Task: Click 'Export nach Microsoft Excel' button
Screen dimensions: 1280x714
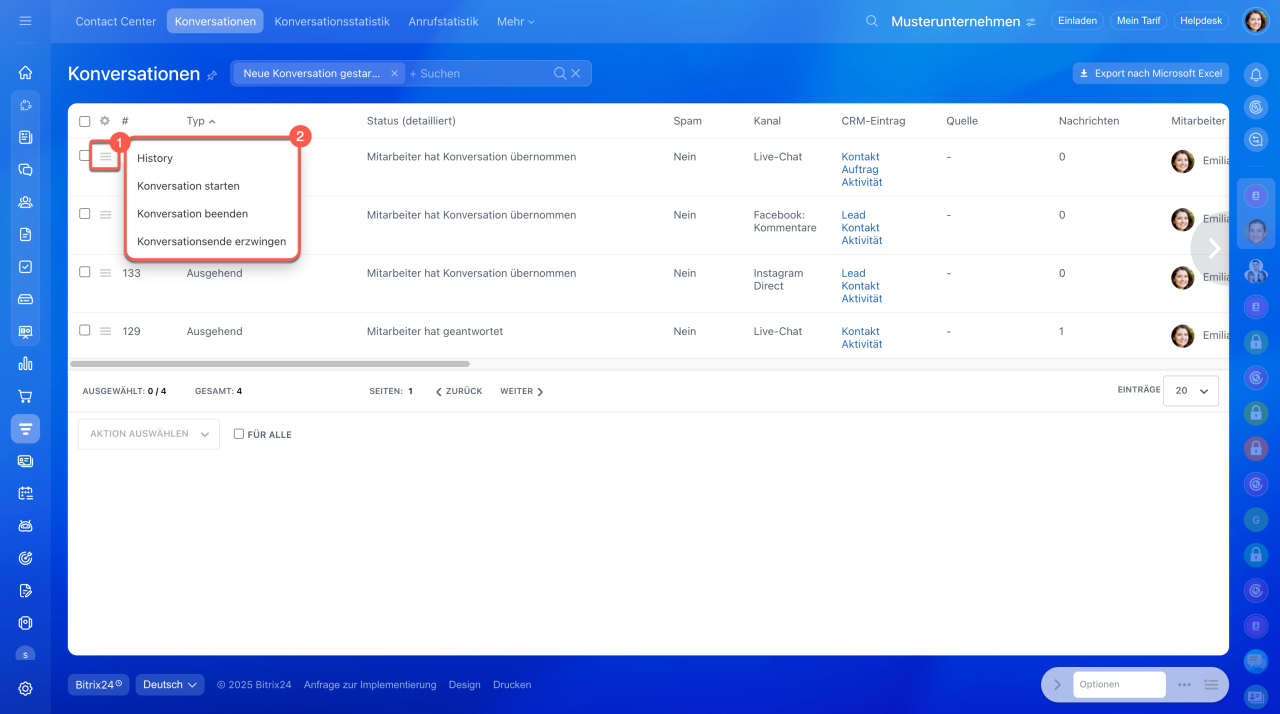Action: 1151,73
